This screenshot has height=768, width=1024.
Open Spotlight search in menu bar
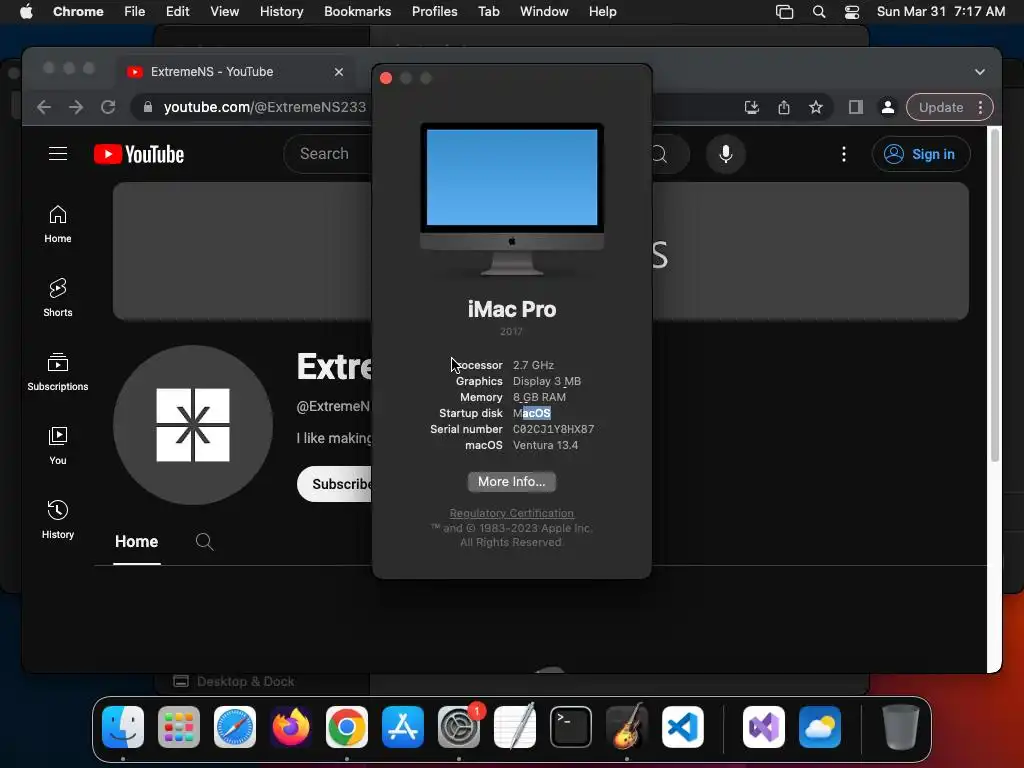(x=818, y=12)
